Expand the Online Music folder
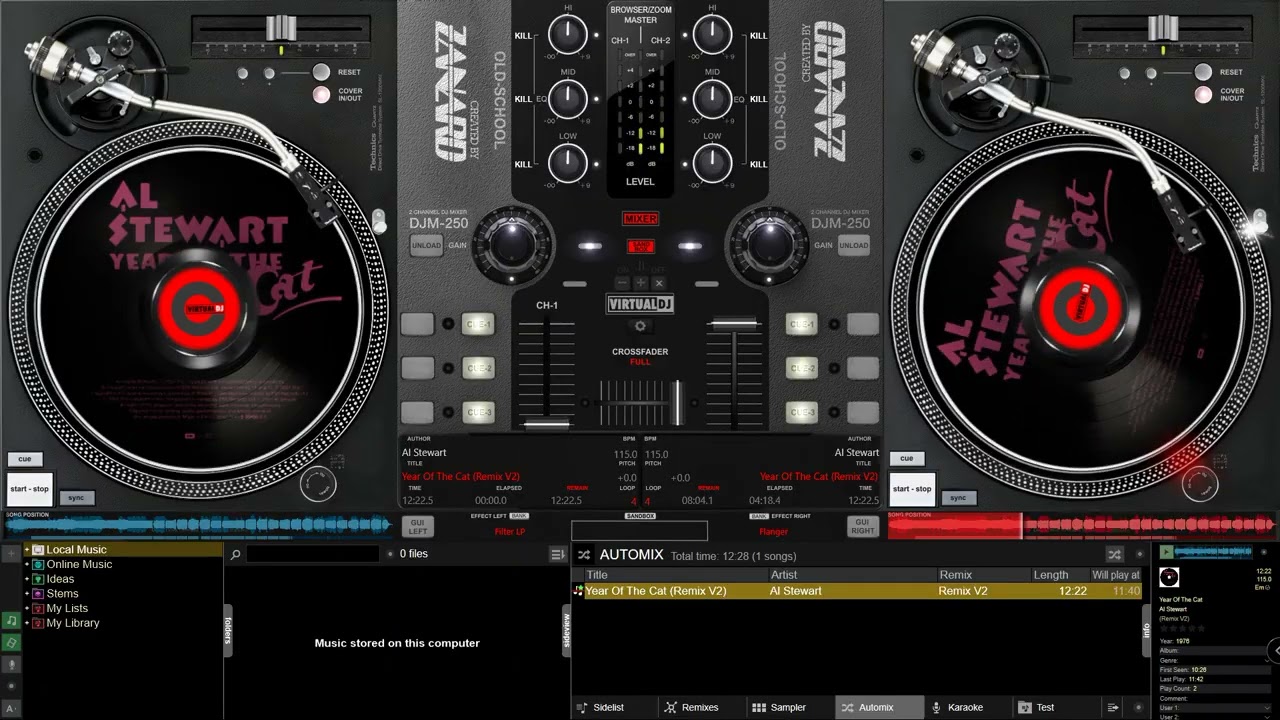The image size is (1280, 720). (27, 564)
